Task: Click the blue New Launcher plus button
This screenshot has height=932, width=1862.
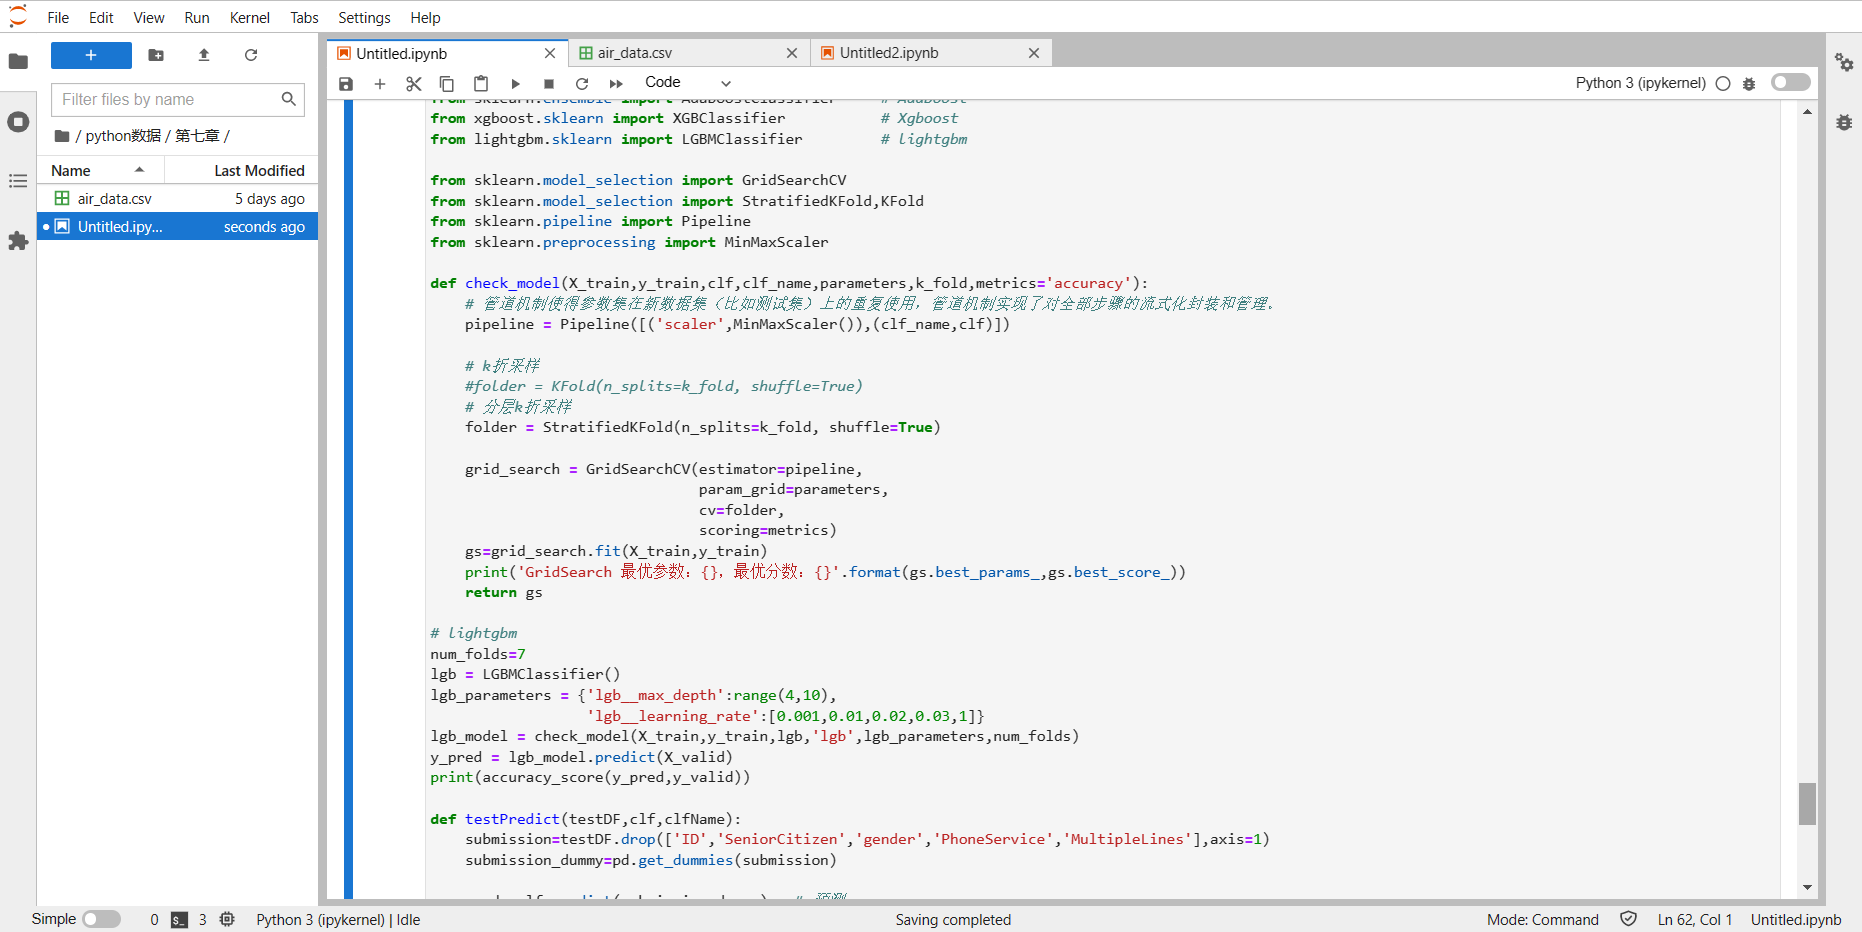Action: click(x=91, y=55)
